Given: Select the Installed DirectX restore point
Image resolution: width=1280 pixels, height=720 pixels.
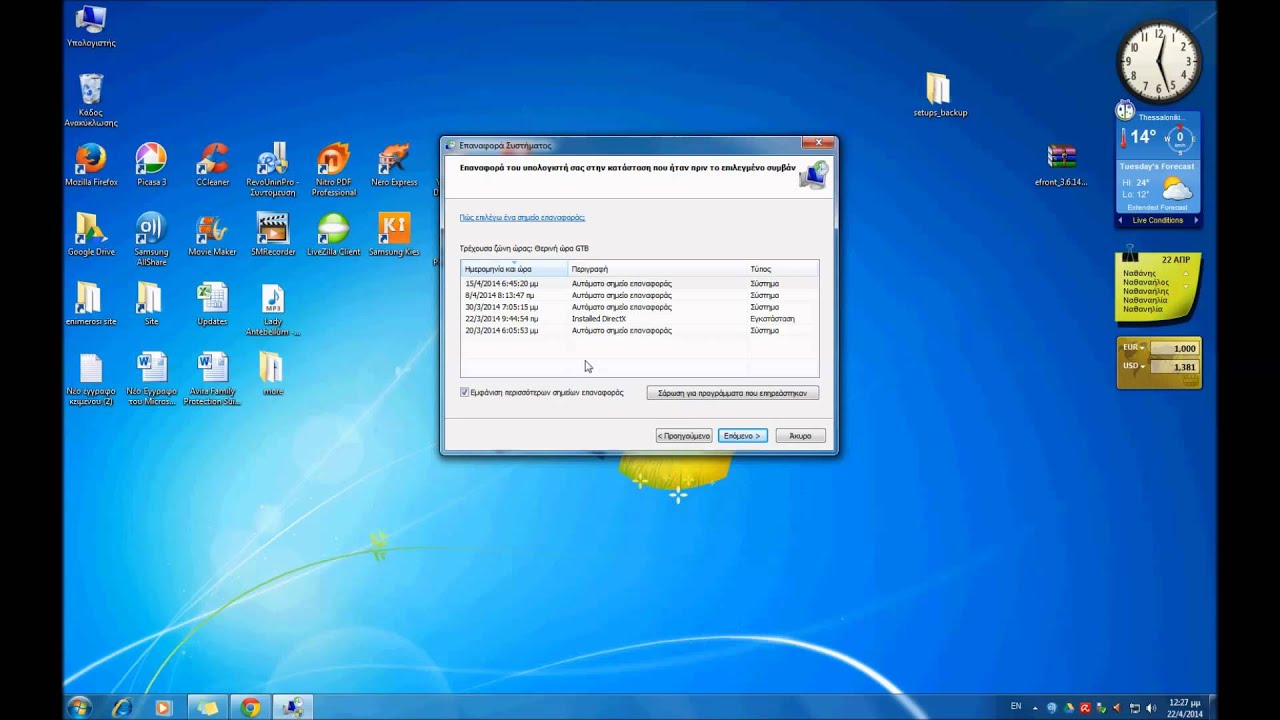Looking at the screenshot, I should (639, 319).
